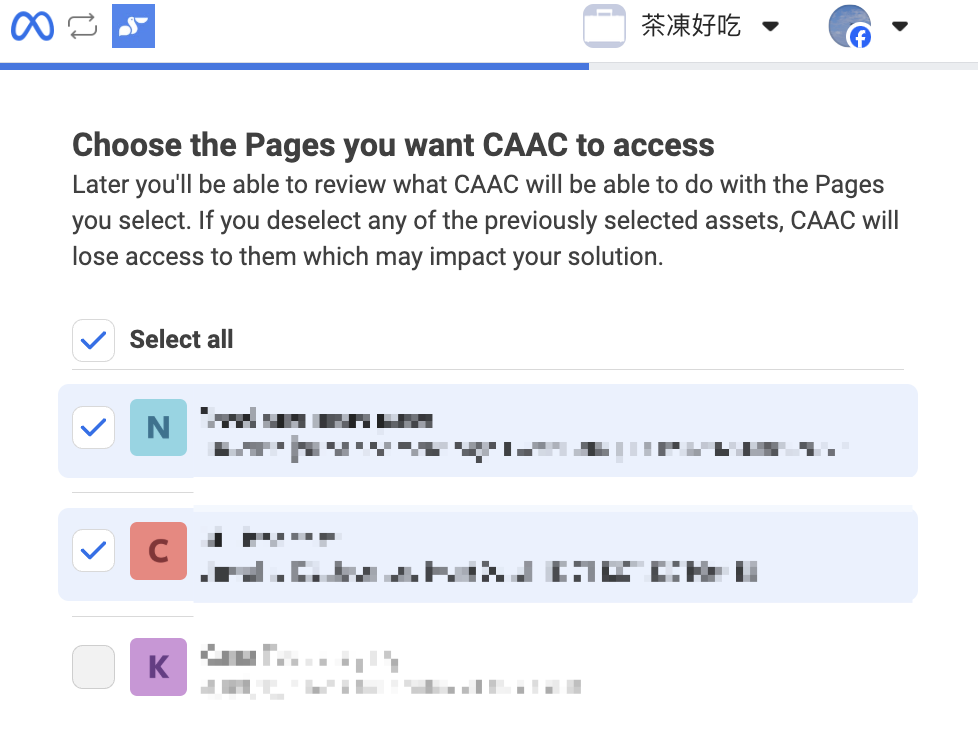This screenshot has height=738, width=978.
Task: Click the blue CAAC app icon
Action: [x=133, y=26]
